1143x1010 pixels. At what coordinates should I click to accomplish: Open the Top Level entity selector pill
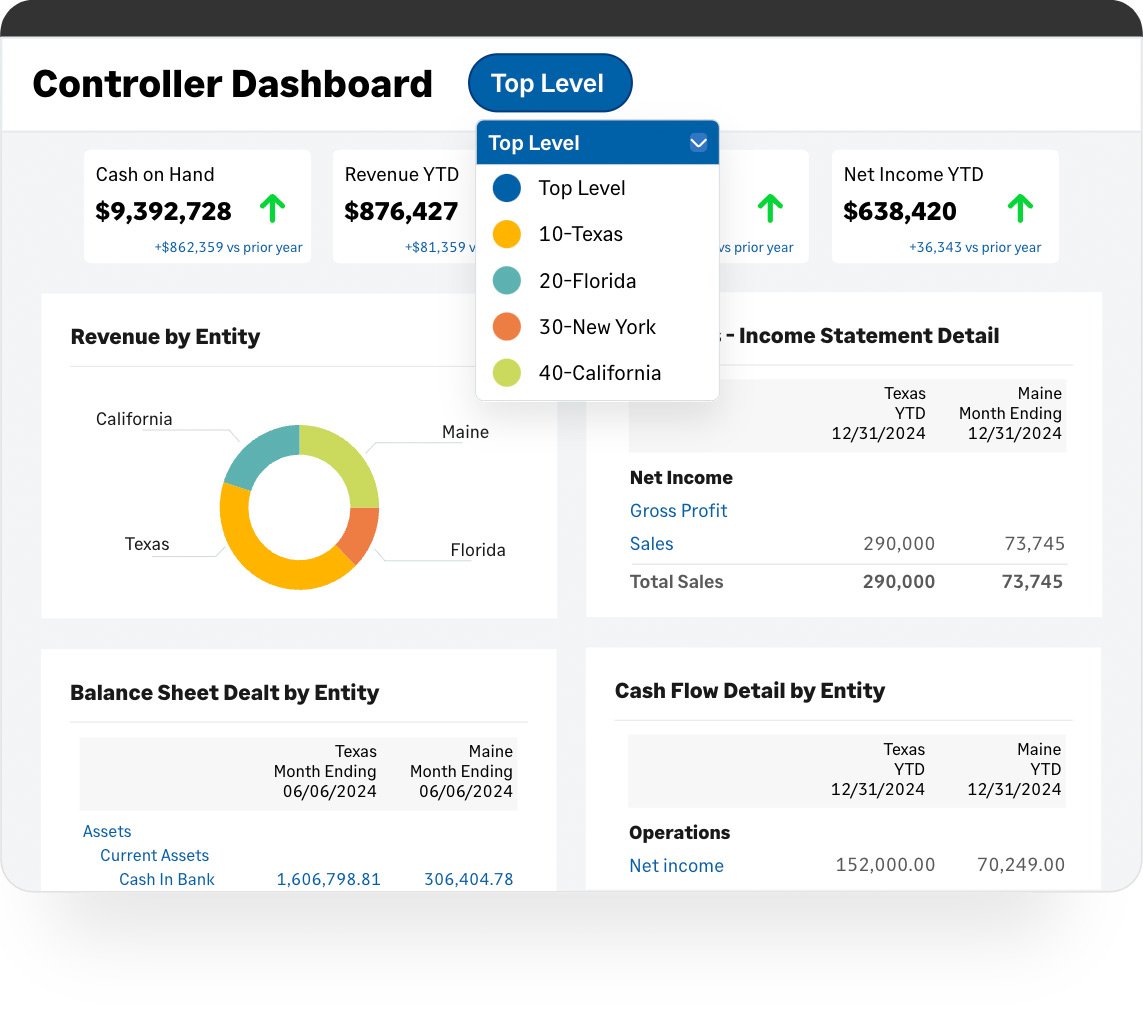tap(549, 84)
